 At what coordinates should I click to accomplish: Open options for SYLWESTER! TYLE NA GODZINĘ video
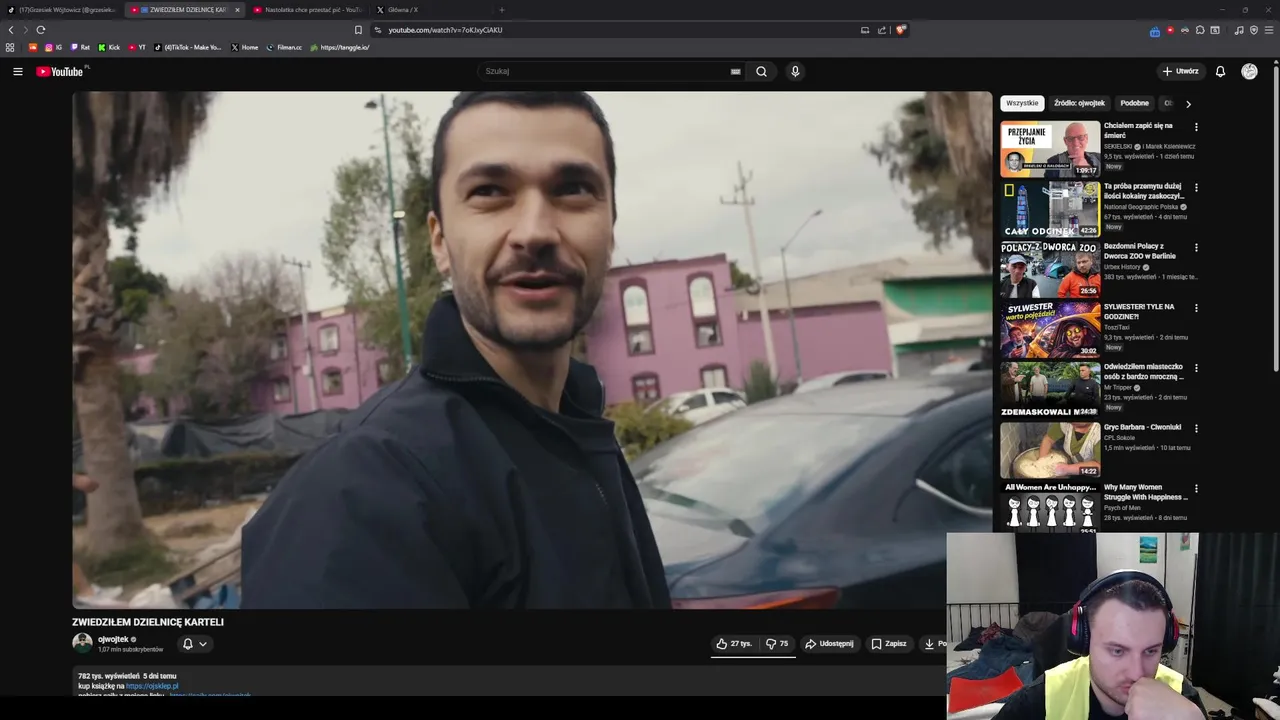tap(1196, 308)
